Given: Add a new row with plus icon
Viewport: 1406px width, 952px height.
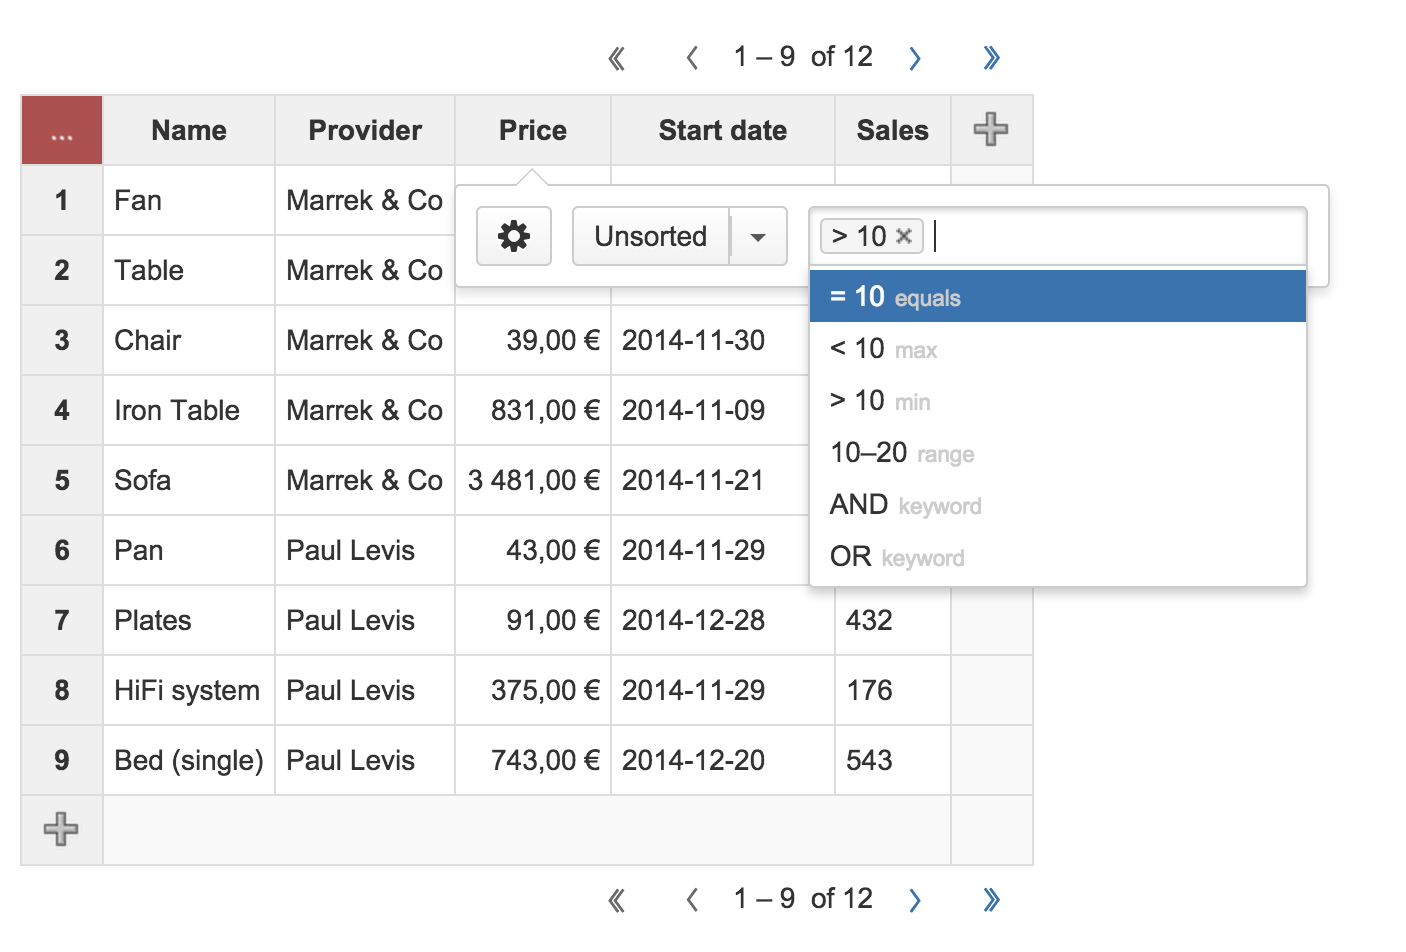Looking at the screenshot, I should 61,829.
